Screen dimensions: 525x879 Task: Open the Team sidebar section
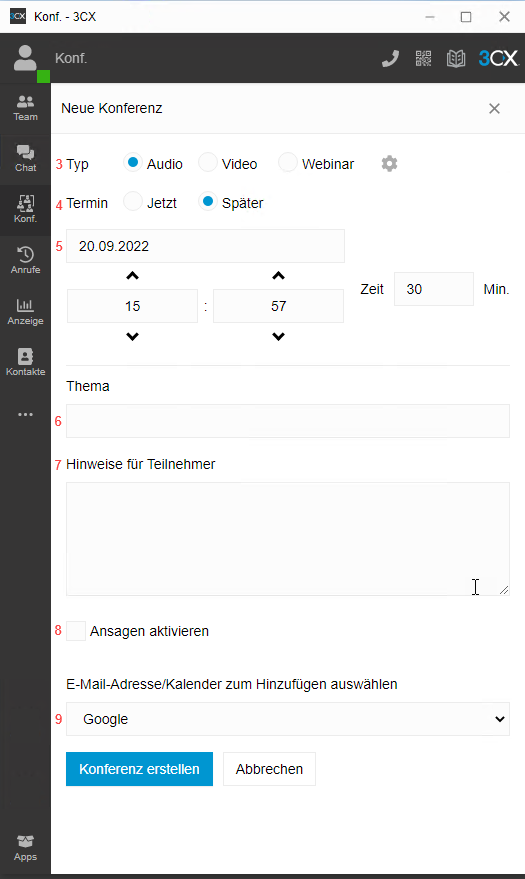pyautogui.click(x=25, y=108)
